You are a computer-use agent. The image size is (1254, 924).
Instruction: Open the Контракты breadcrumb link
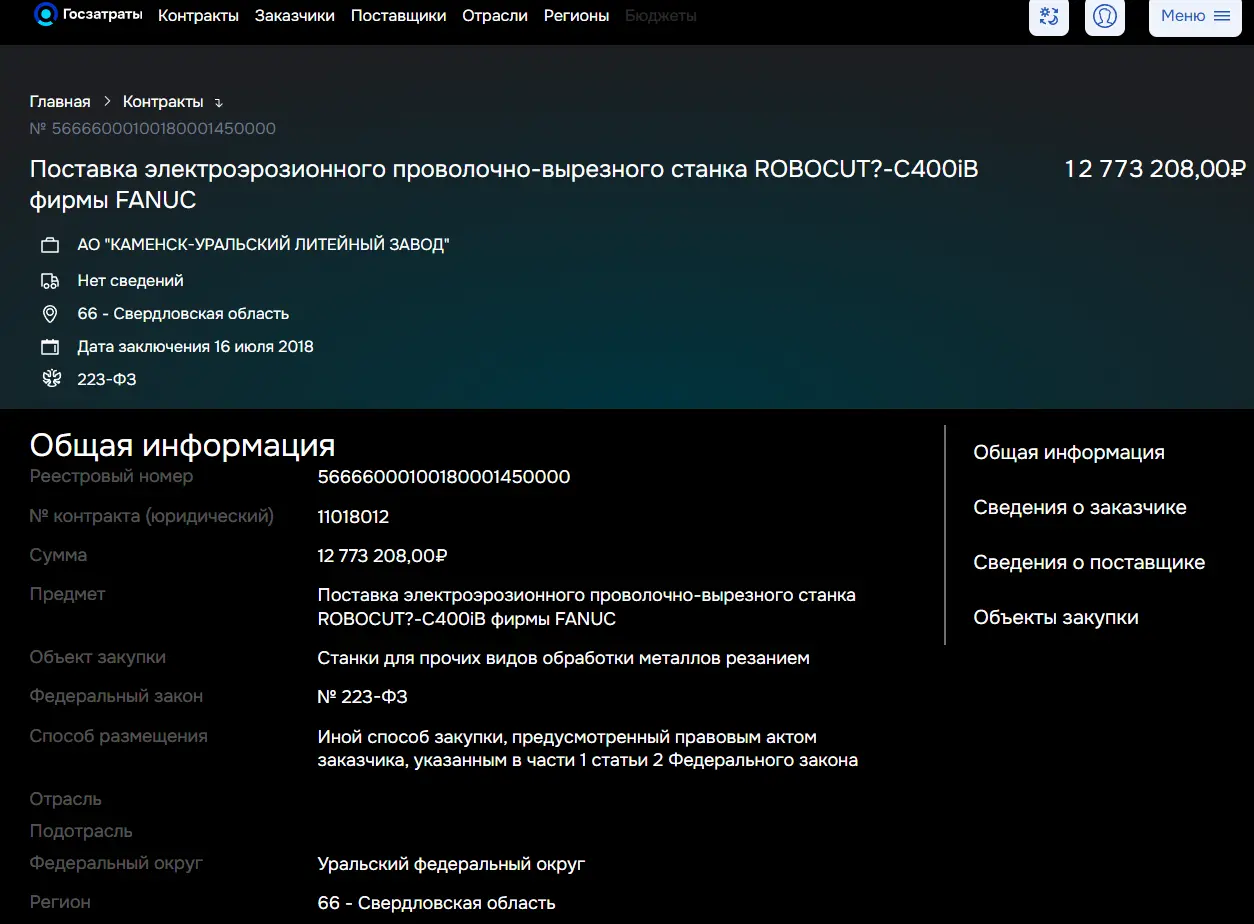pos(163,102)
